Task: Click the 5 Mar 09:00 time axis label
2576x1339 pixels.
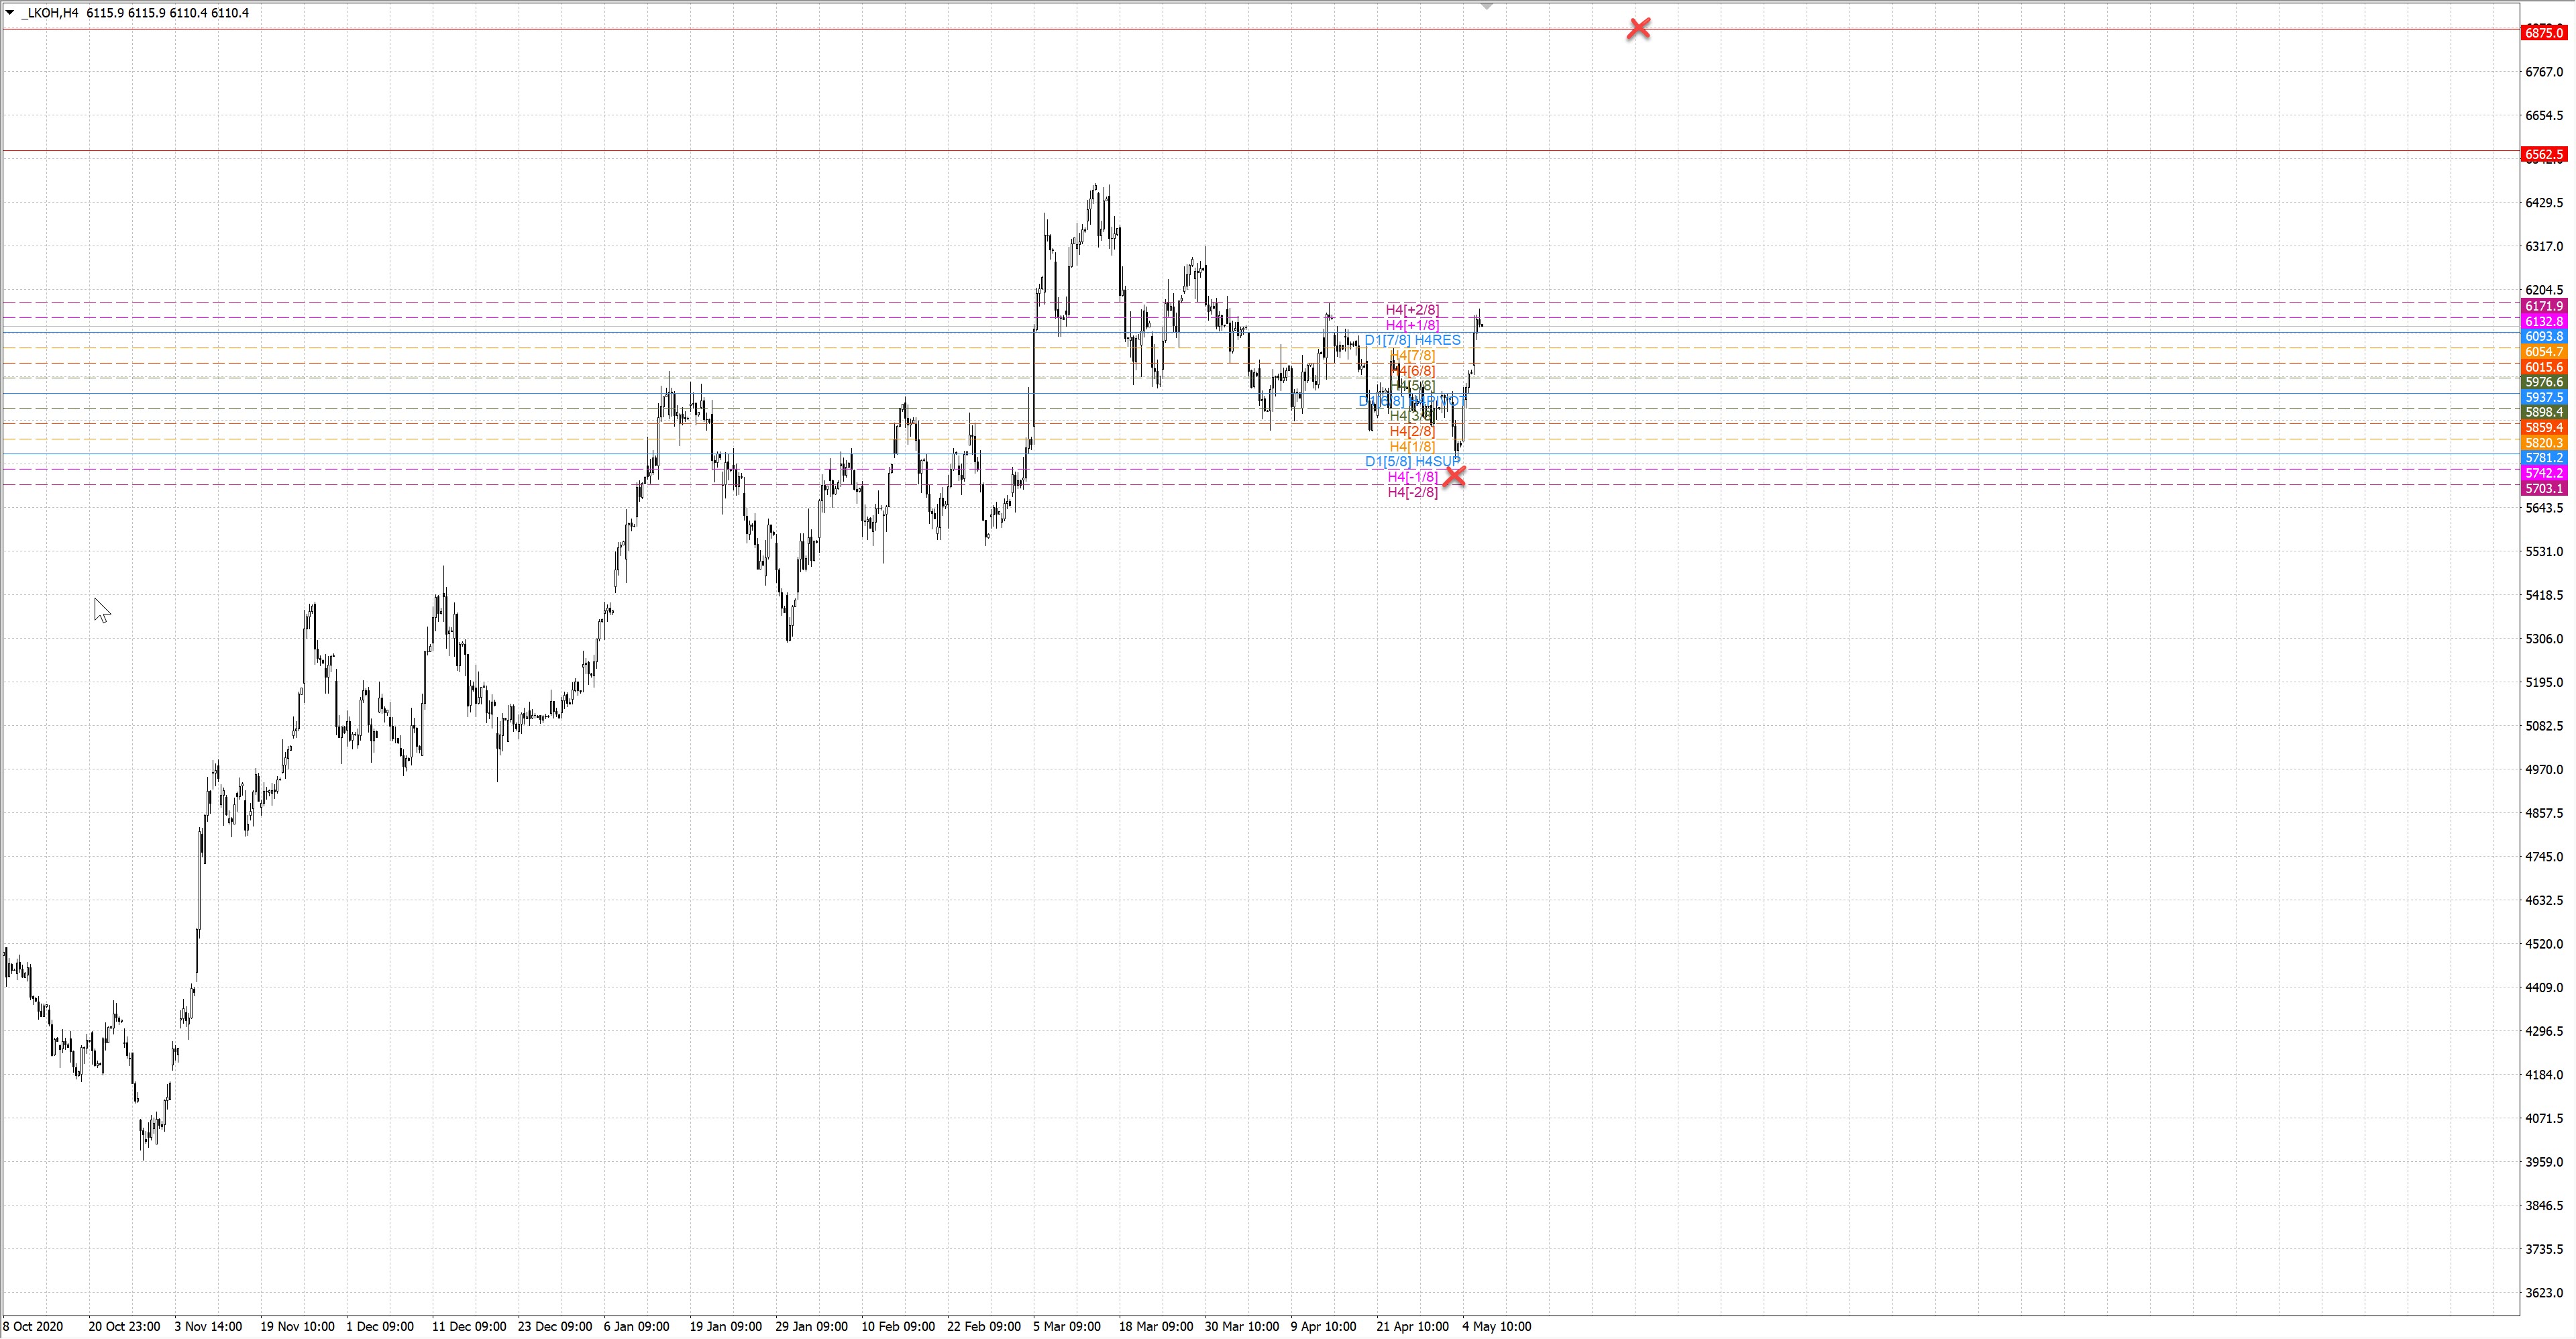Action: coord(1067,1326)
